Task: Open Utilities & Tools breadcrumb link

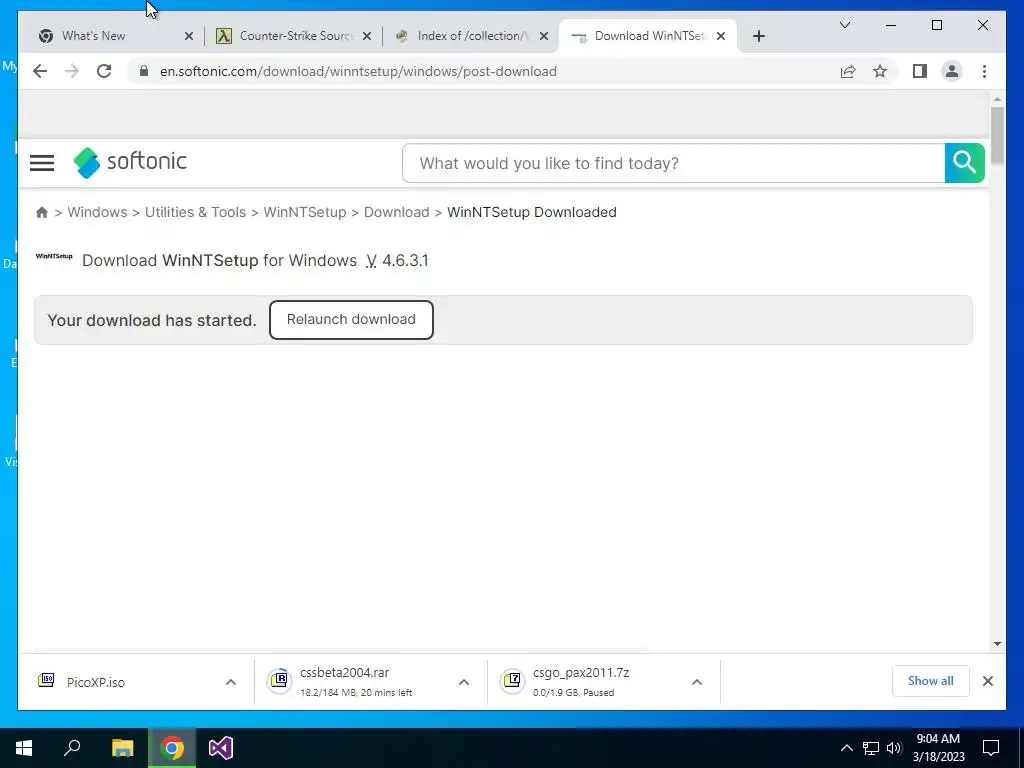Action: (195, 212)
